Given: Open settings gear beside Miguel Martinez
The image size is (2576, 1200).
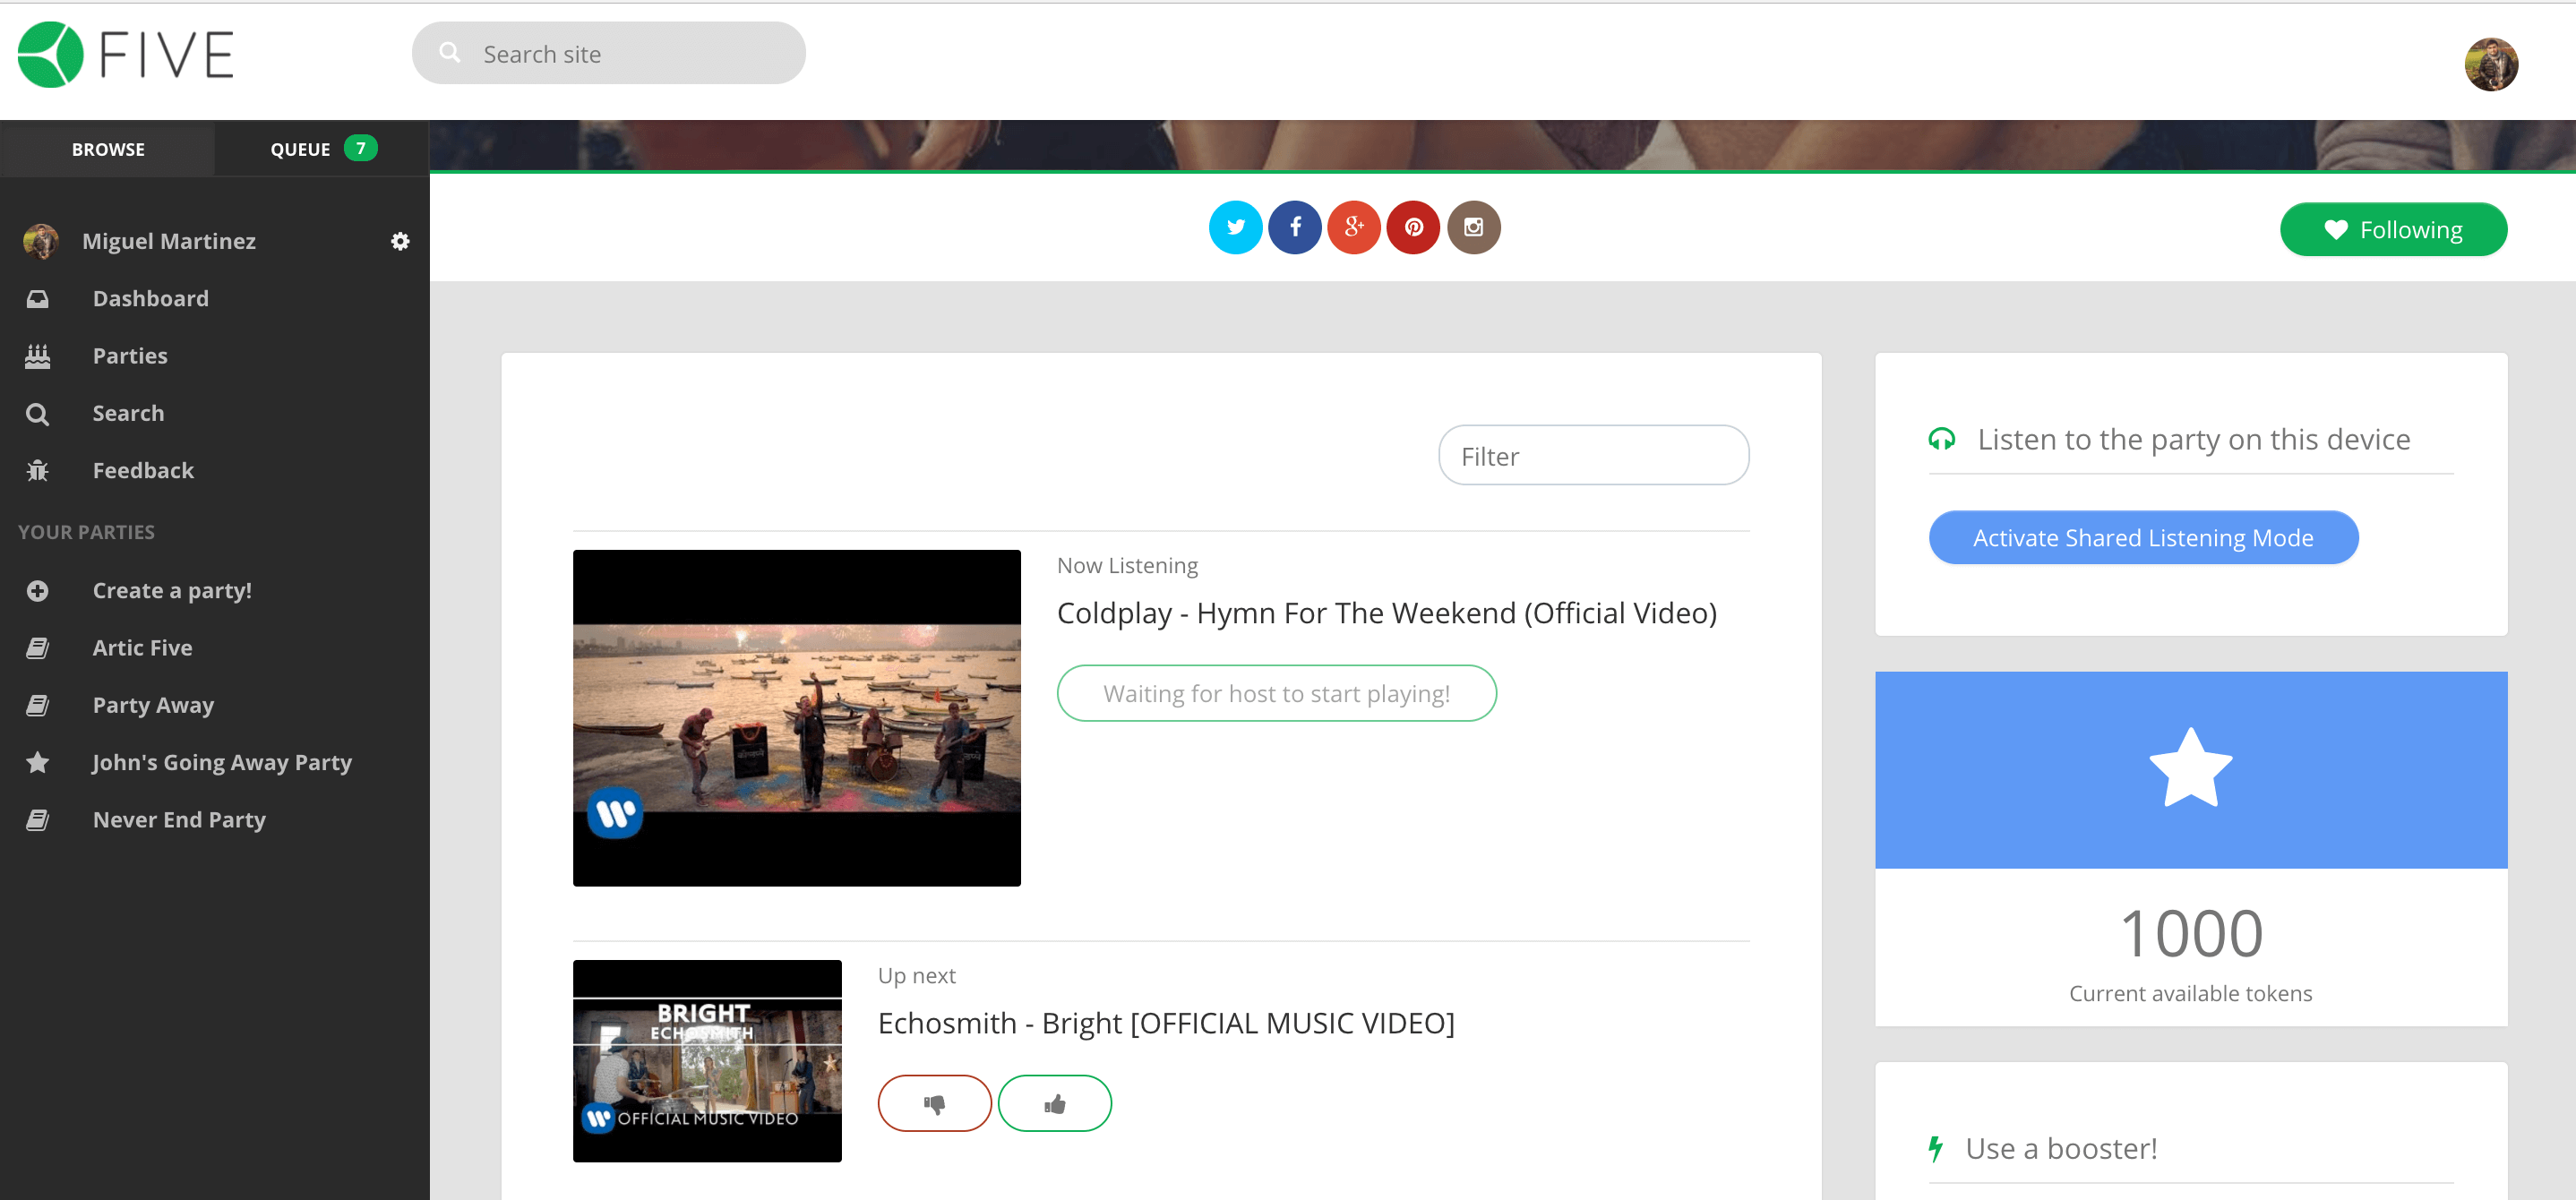Looking at the screenshot, I should tap(400, 241).
